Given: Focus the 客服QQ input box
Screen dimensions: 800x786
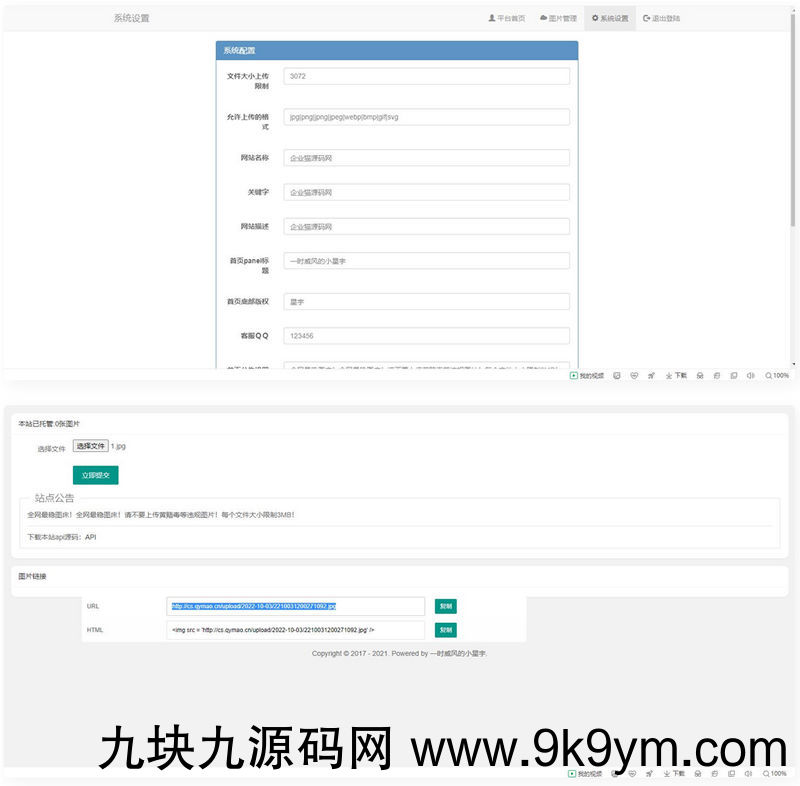Looking at the screenshot, I should 426,336.
